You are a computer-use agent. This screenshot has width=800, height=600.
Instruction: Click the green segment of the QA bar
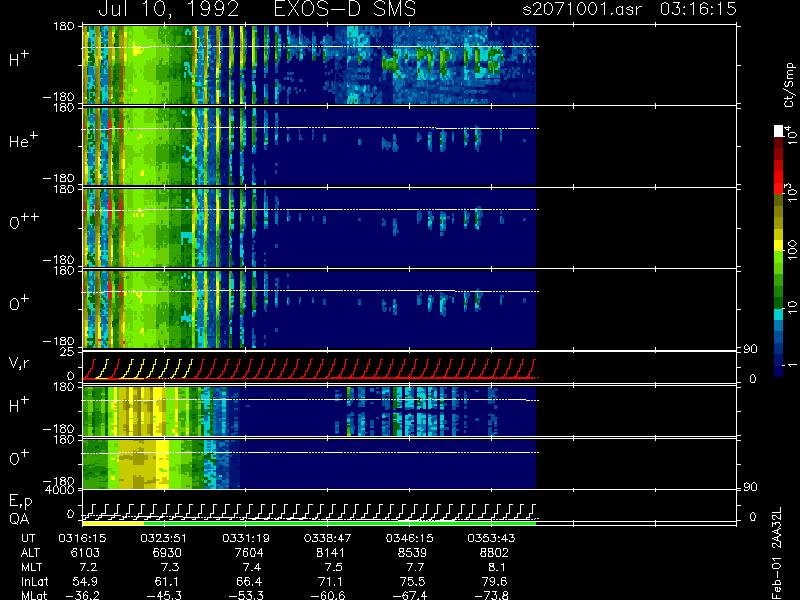pos(340,523)
